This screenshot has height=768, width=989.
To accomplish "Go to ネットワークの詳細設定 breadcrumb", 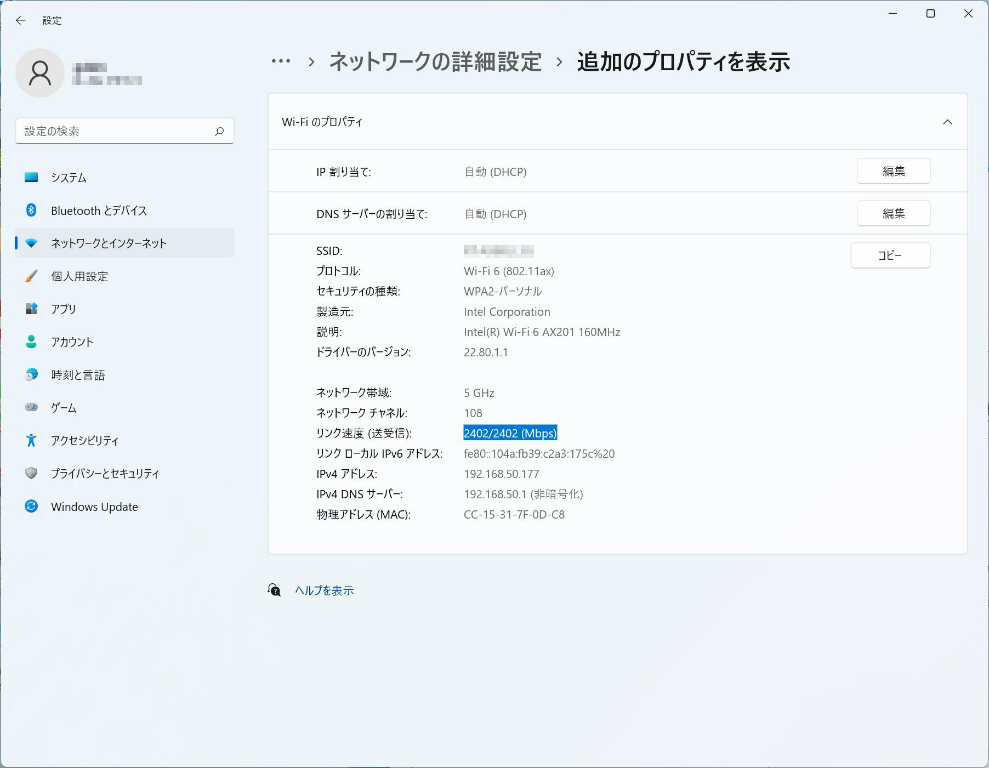I will point(435,62).
